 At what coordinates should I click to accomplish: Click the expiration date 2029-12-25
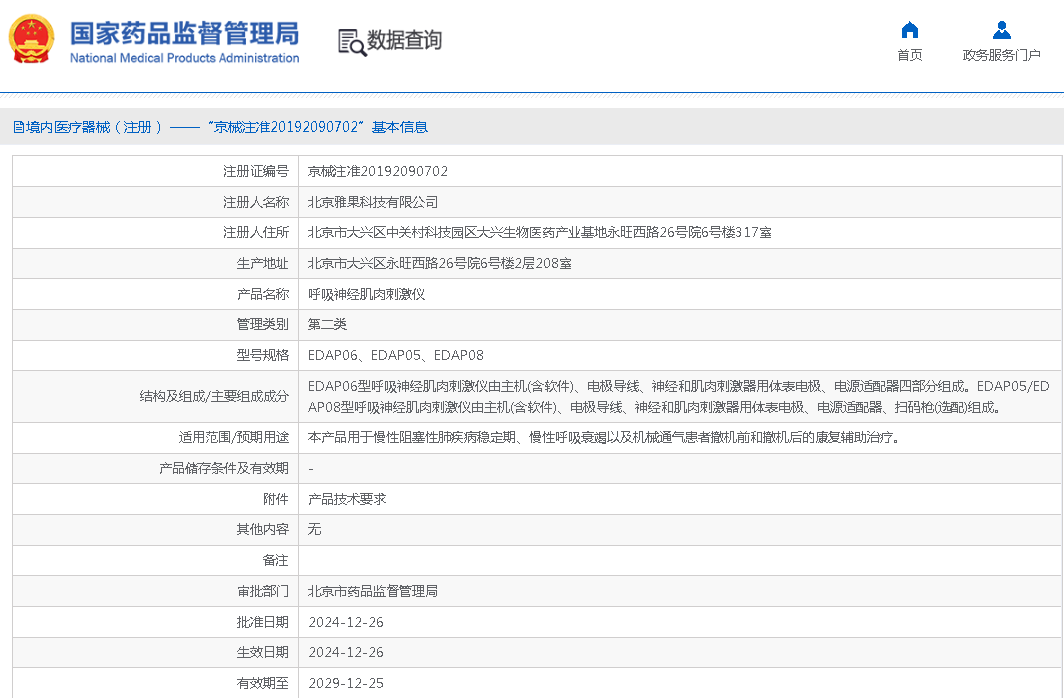click(346, 684)
